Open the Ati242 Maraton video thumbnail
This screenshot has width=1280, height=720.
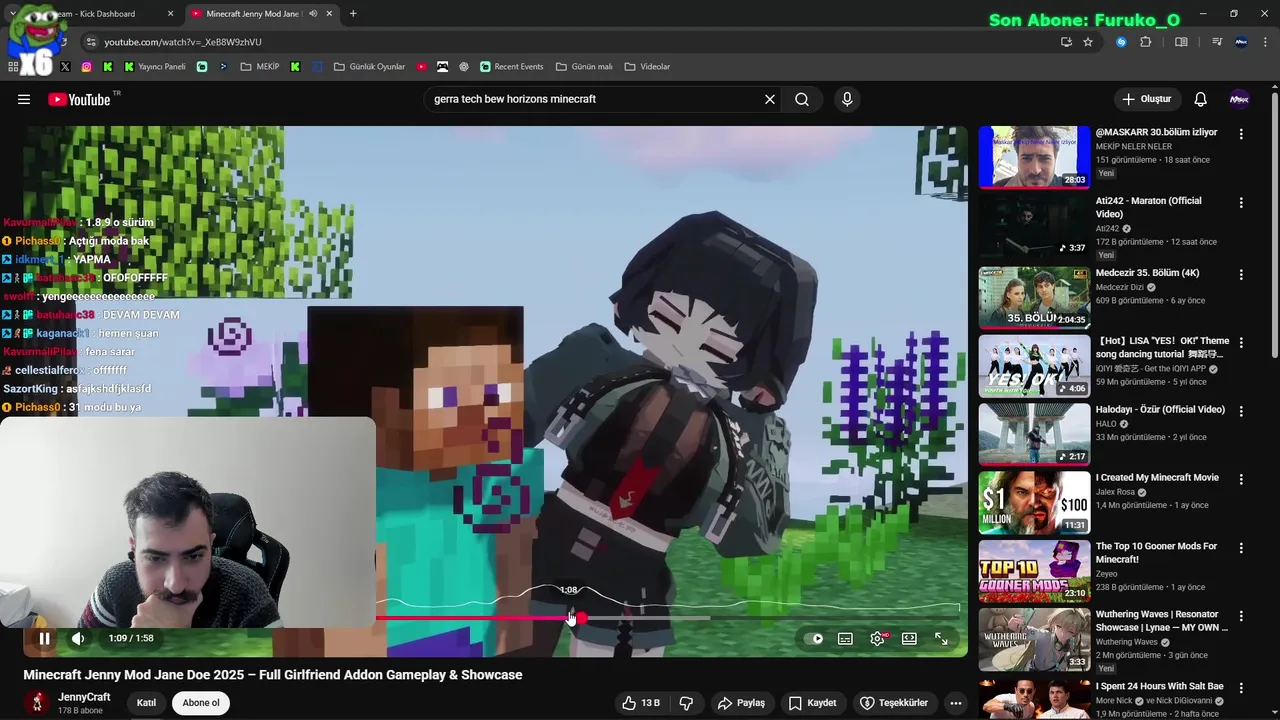click(1034, 225)
